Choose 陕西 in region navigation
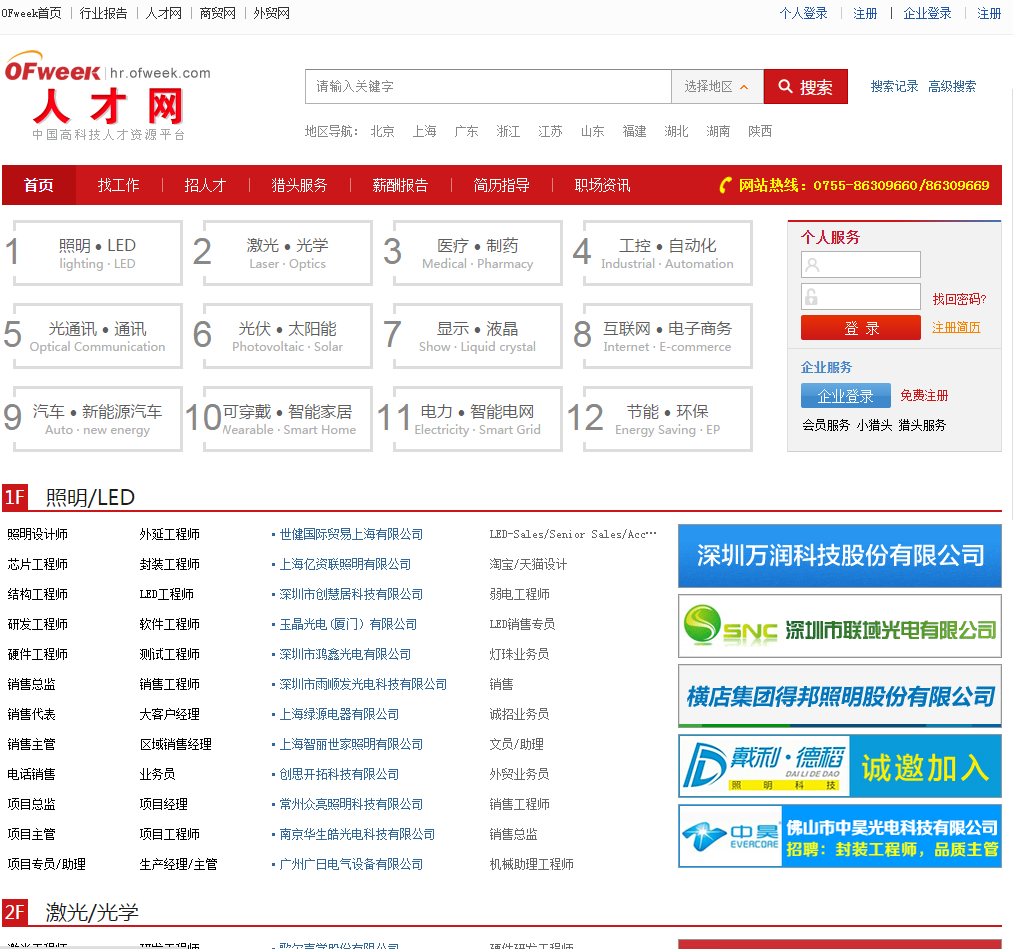1013x949 pixels. tap(760, 132)
